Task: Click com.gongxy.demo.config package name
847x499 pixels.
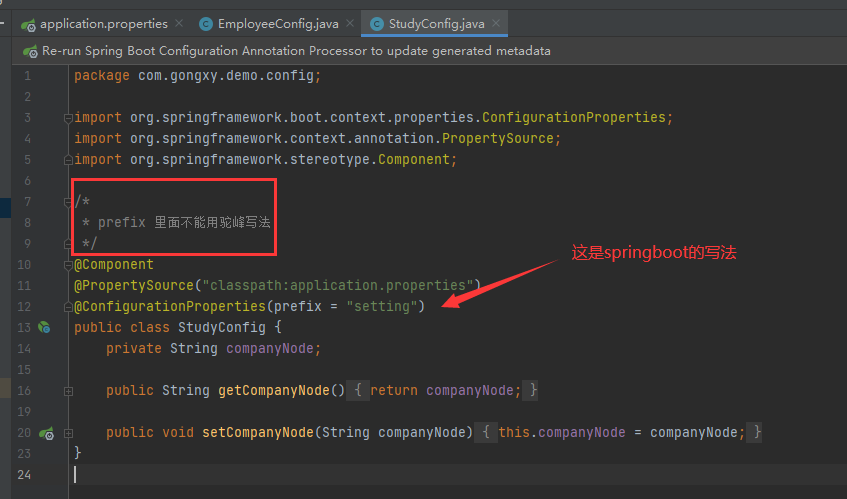Action: point(226,76)
